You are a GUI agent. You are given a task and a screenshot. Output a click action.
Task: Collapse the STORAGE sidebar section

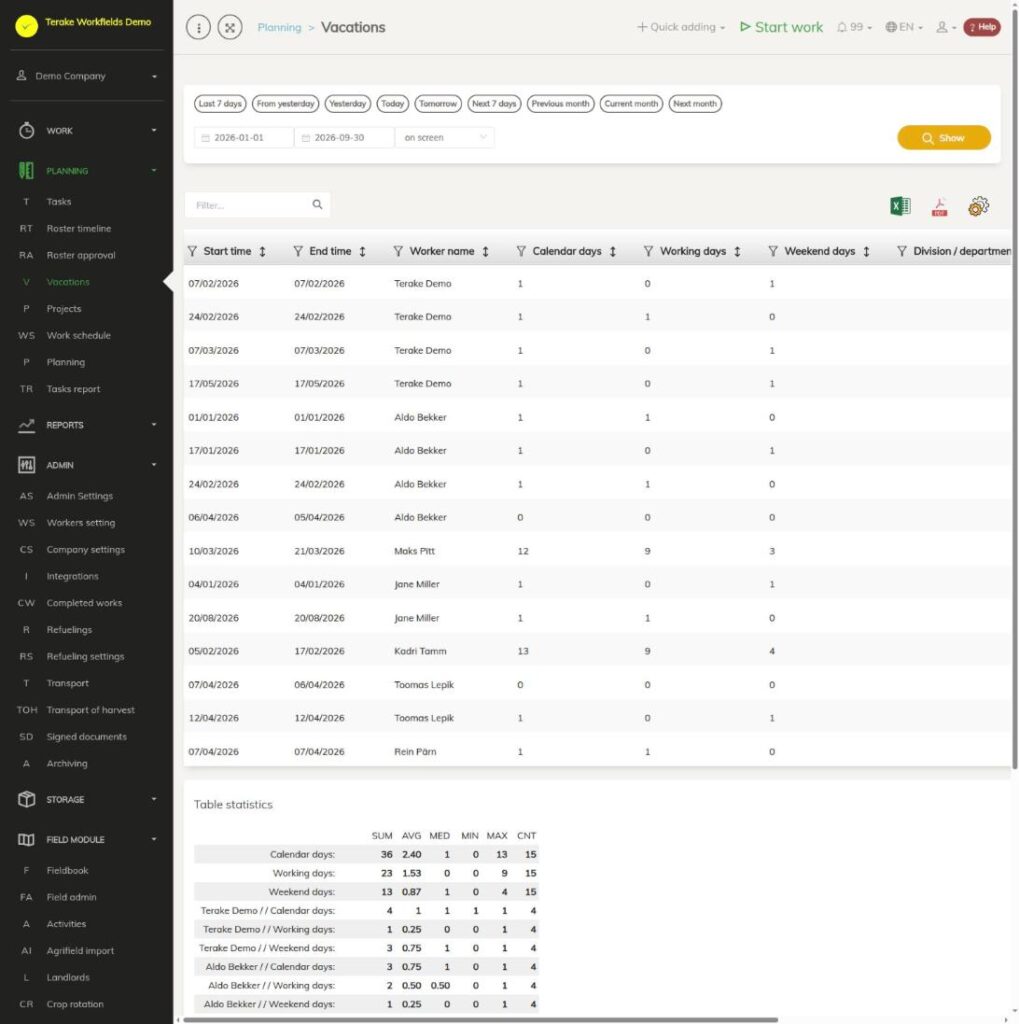coord(87,799)
